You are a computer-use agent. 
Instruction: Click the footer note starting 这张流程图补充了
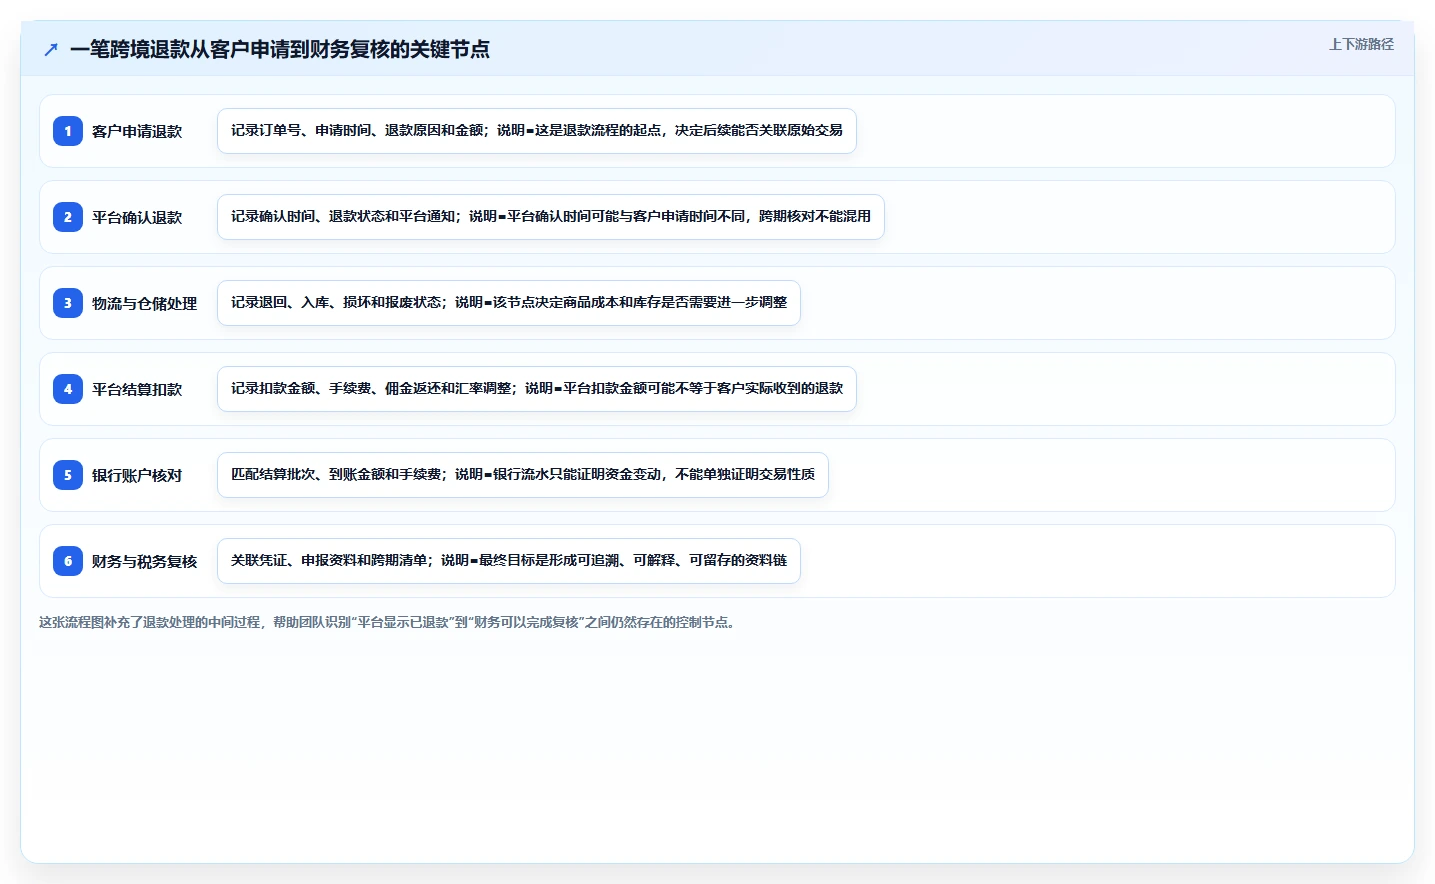389,622
